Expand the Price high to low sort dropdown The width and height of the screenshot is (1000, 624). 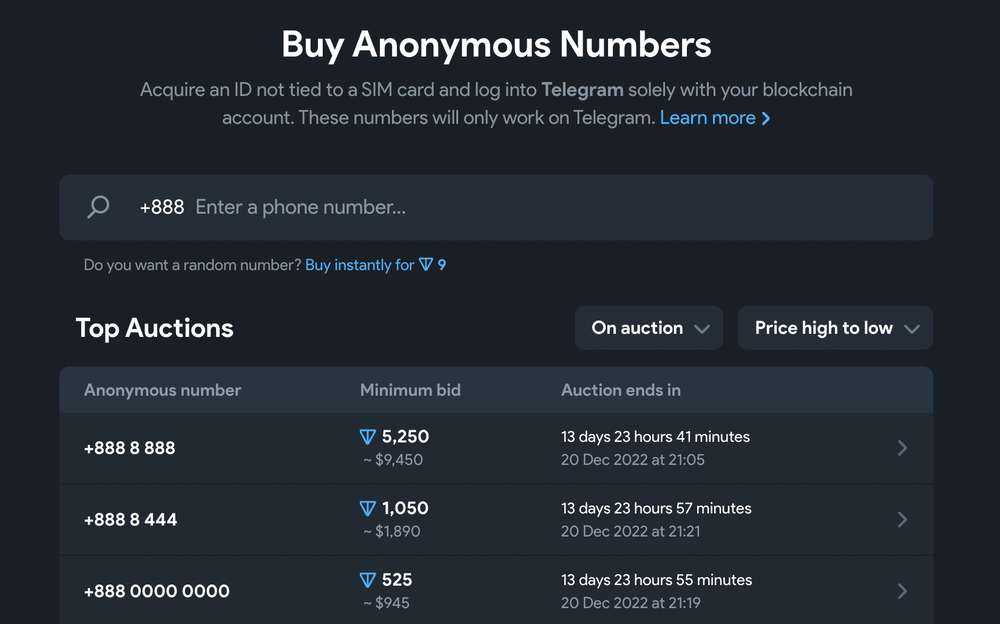point(835,328)
